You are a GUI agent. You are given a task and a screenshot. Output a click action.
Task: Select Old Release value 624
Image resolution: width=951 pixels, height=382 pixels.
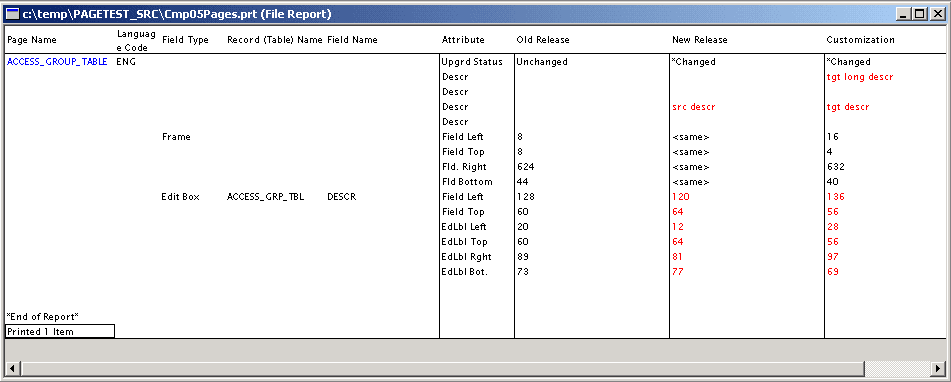(526, 167)
